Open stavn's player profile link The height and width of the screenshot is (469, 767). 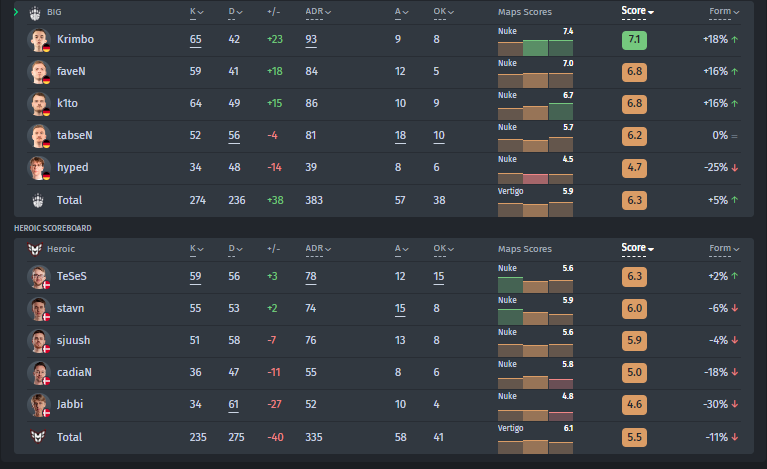[70, 308]
